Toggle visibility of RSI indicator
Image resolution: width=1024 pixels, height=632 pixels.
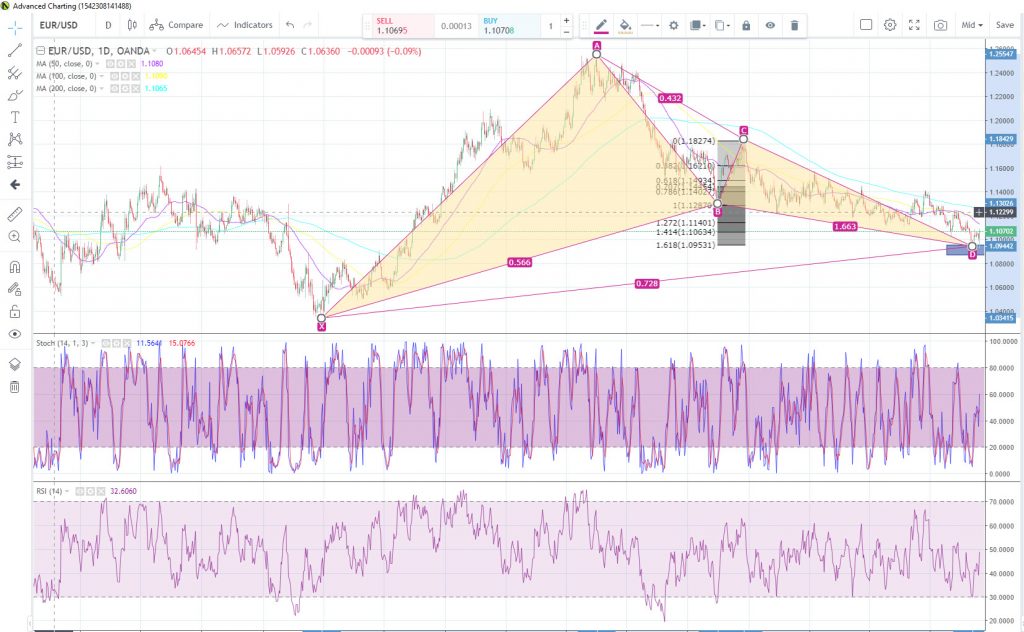[80, 491]
